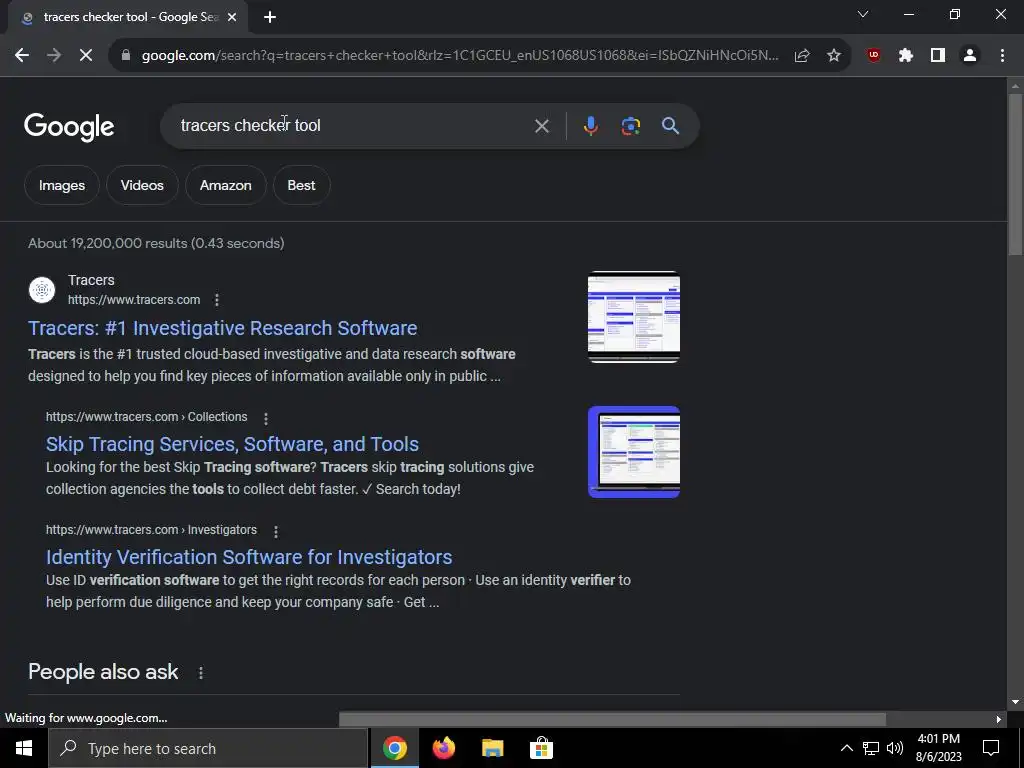The width and height of the screenshot is (1024, 768).
Task: Click the taskbar search box
Action: 208,748
